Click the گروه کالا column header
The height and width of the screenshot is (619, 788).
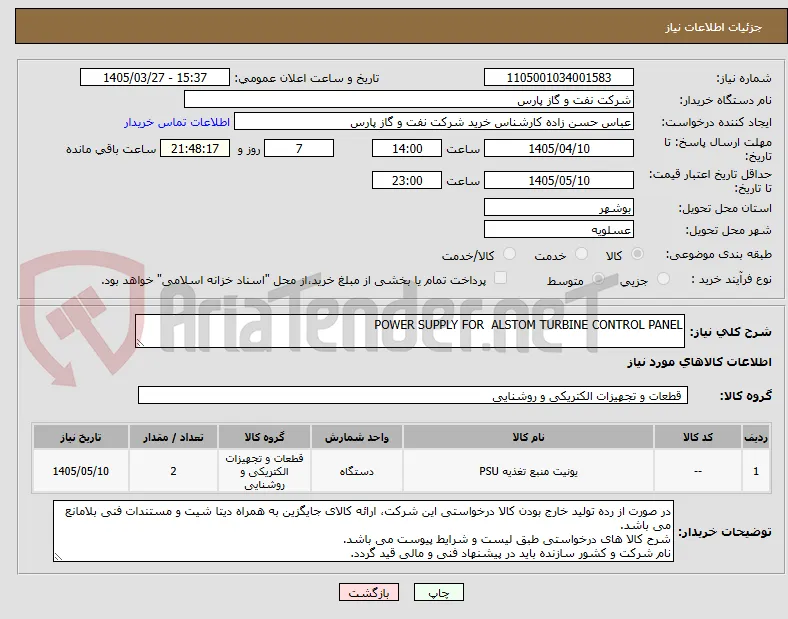[x=264, y=437]
